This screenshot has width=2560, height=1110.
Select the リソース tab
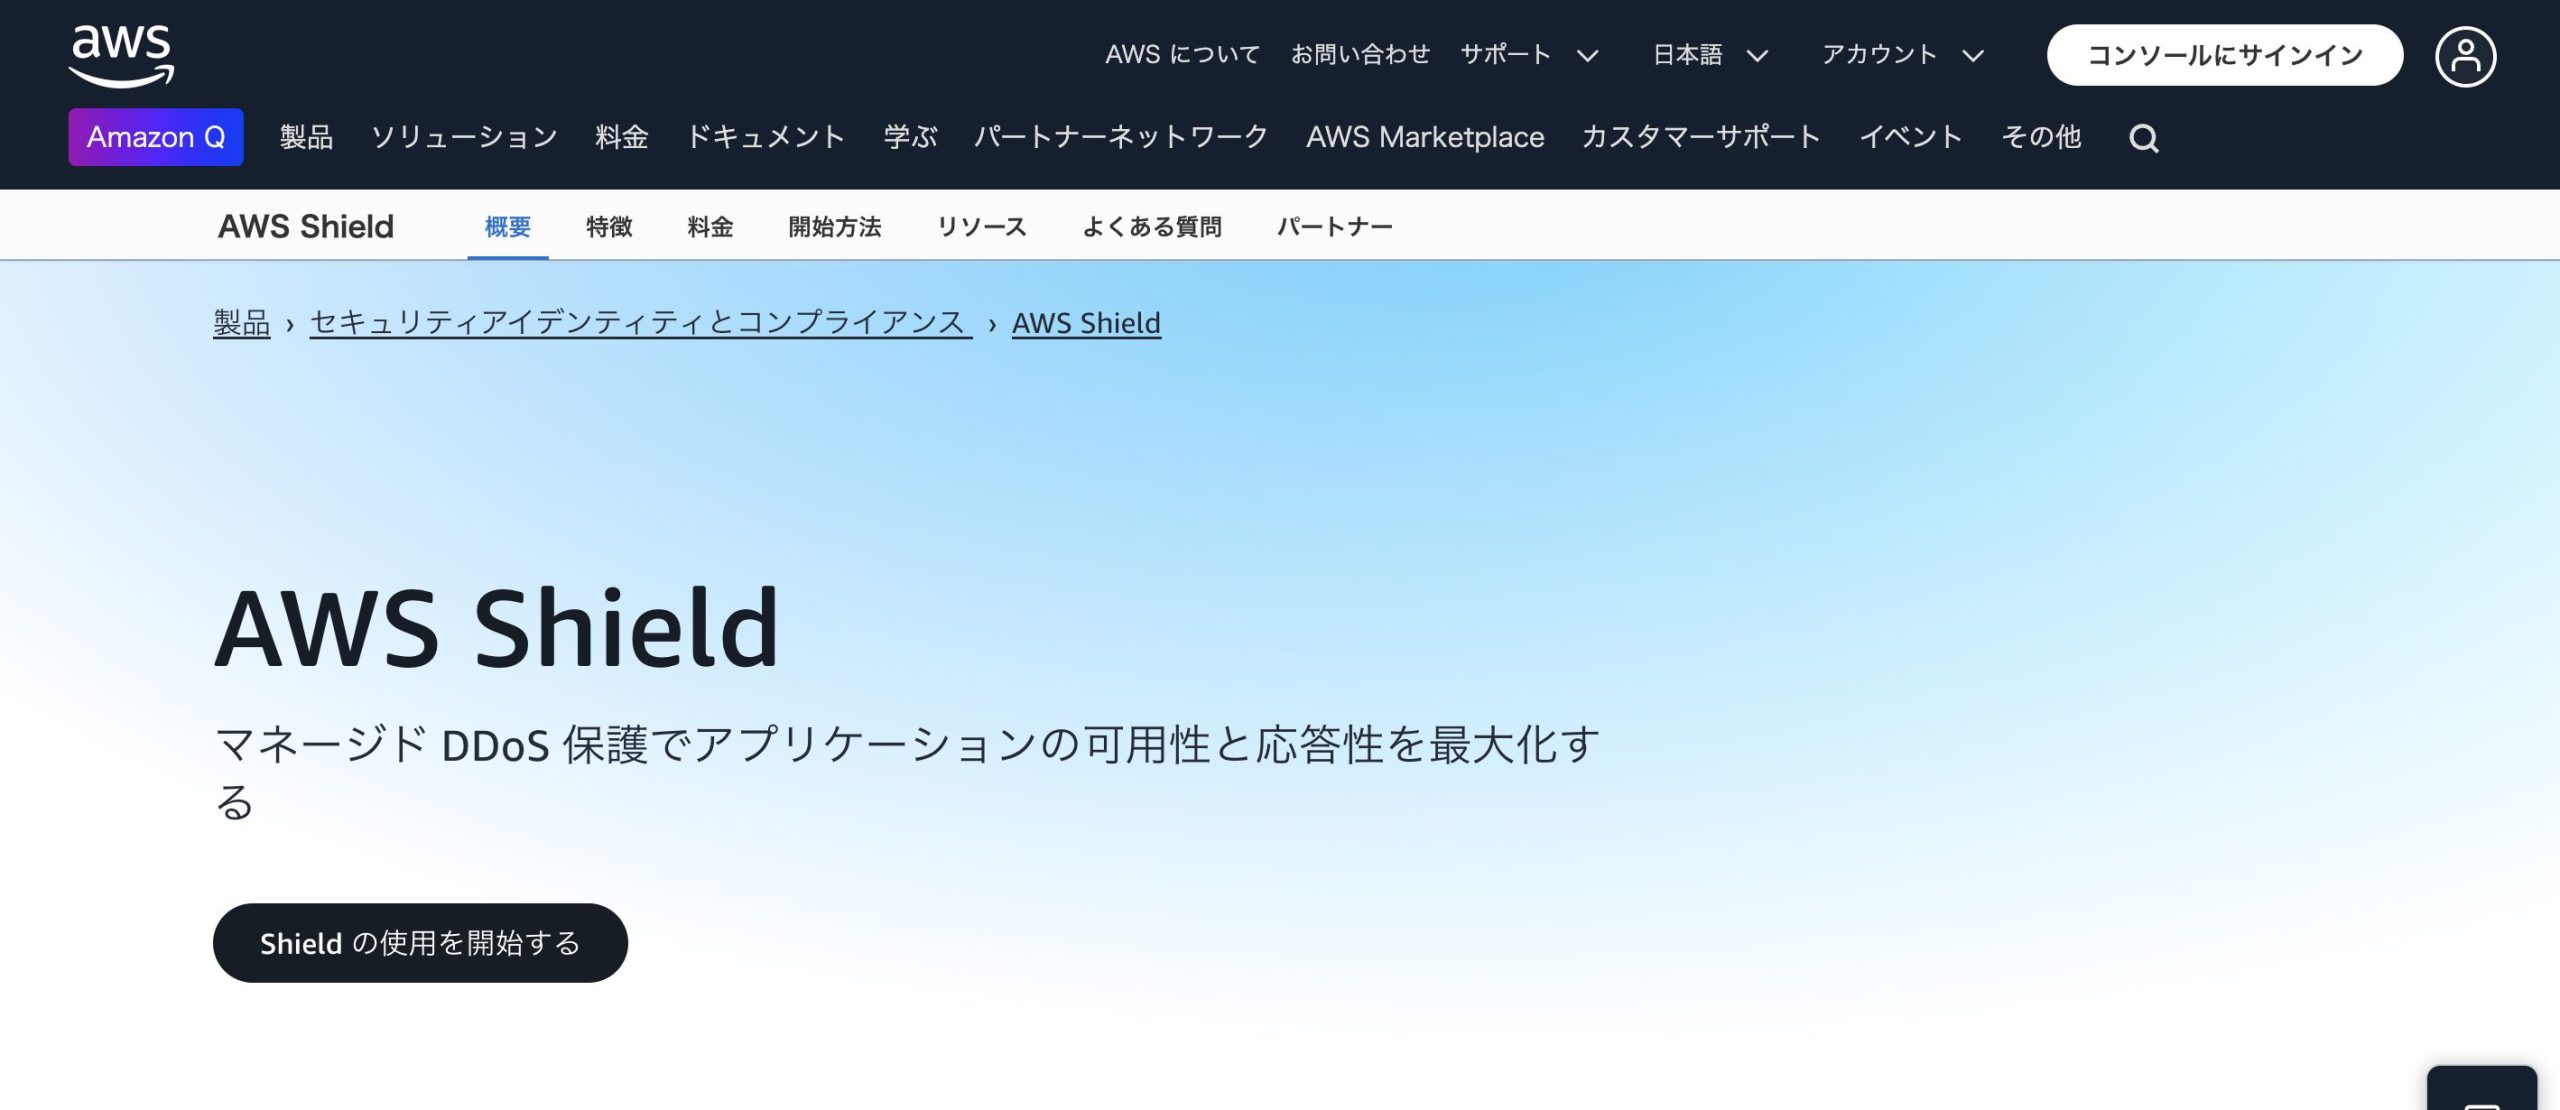(x=982, y=227)
